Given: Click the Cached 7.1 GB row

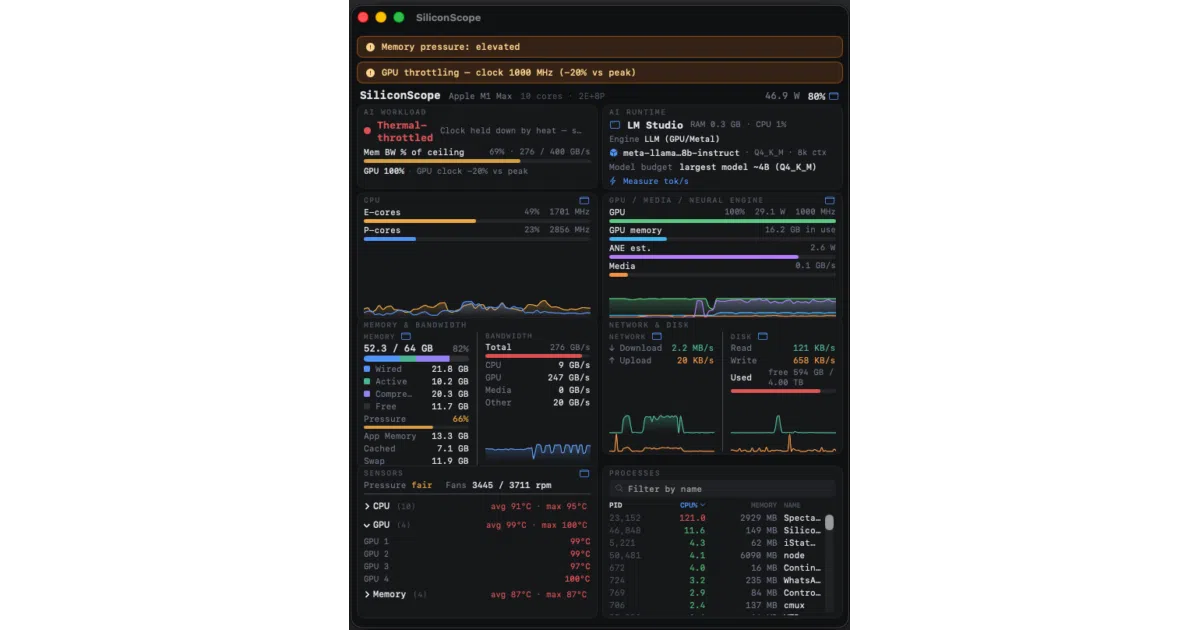Looking at the screenshot, I should (x=416, y=449).
